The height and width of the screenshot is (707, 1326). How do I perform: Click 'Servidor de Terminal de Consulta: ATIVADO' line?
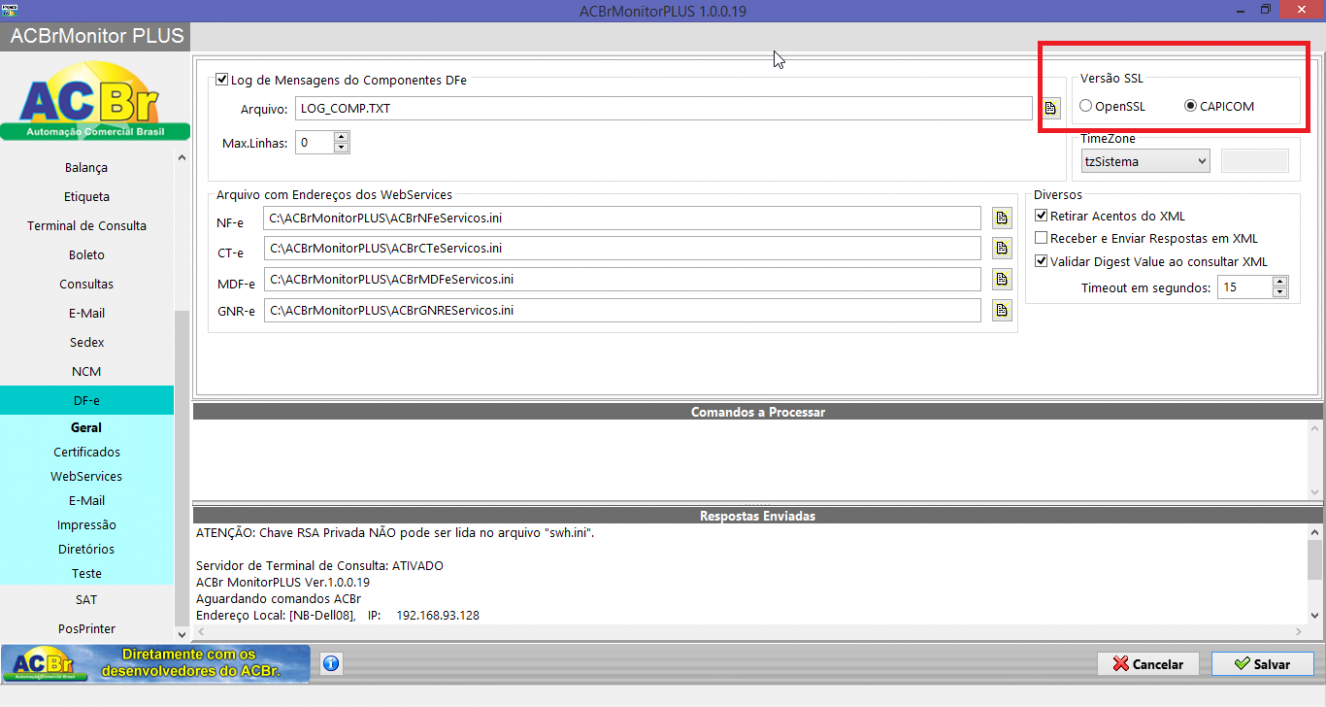[x=320, y=566]
